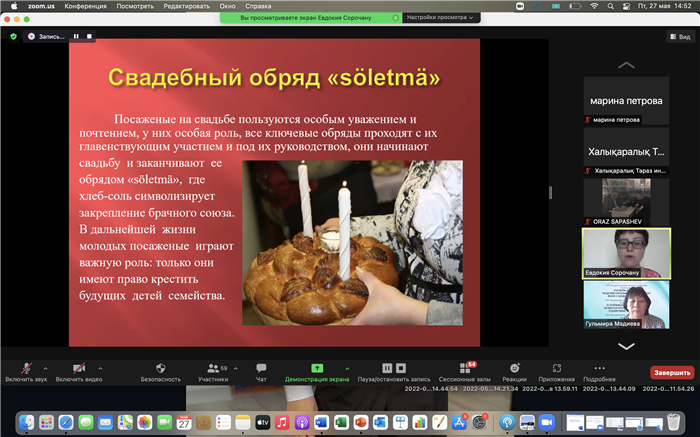This screenshot has height=437, width=700.
Task: Click the red Завершить button
Action: coord(671,372)
